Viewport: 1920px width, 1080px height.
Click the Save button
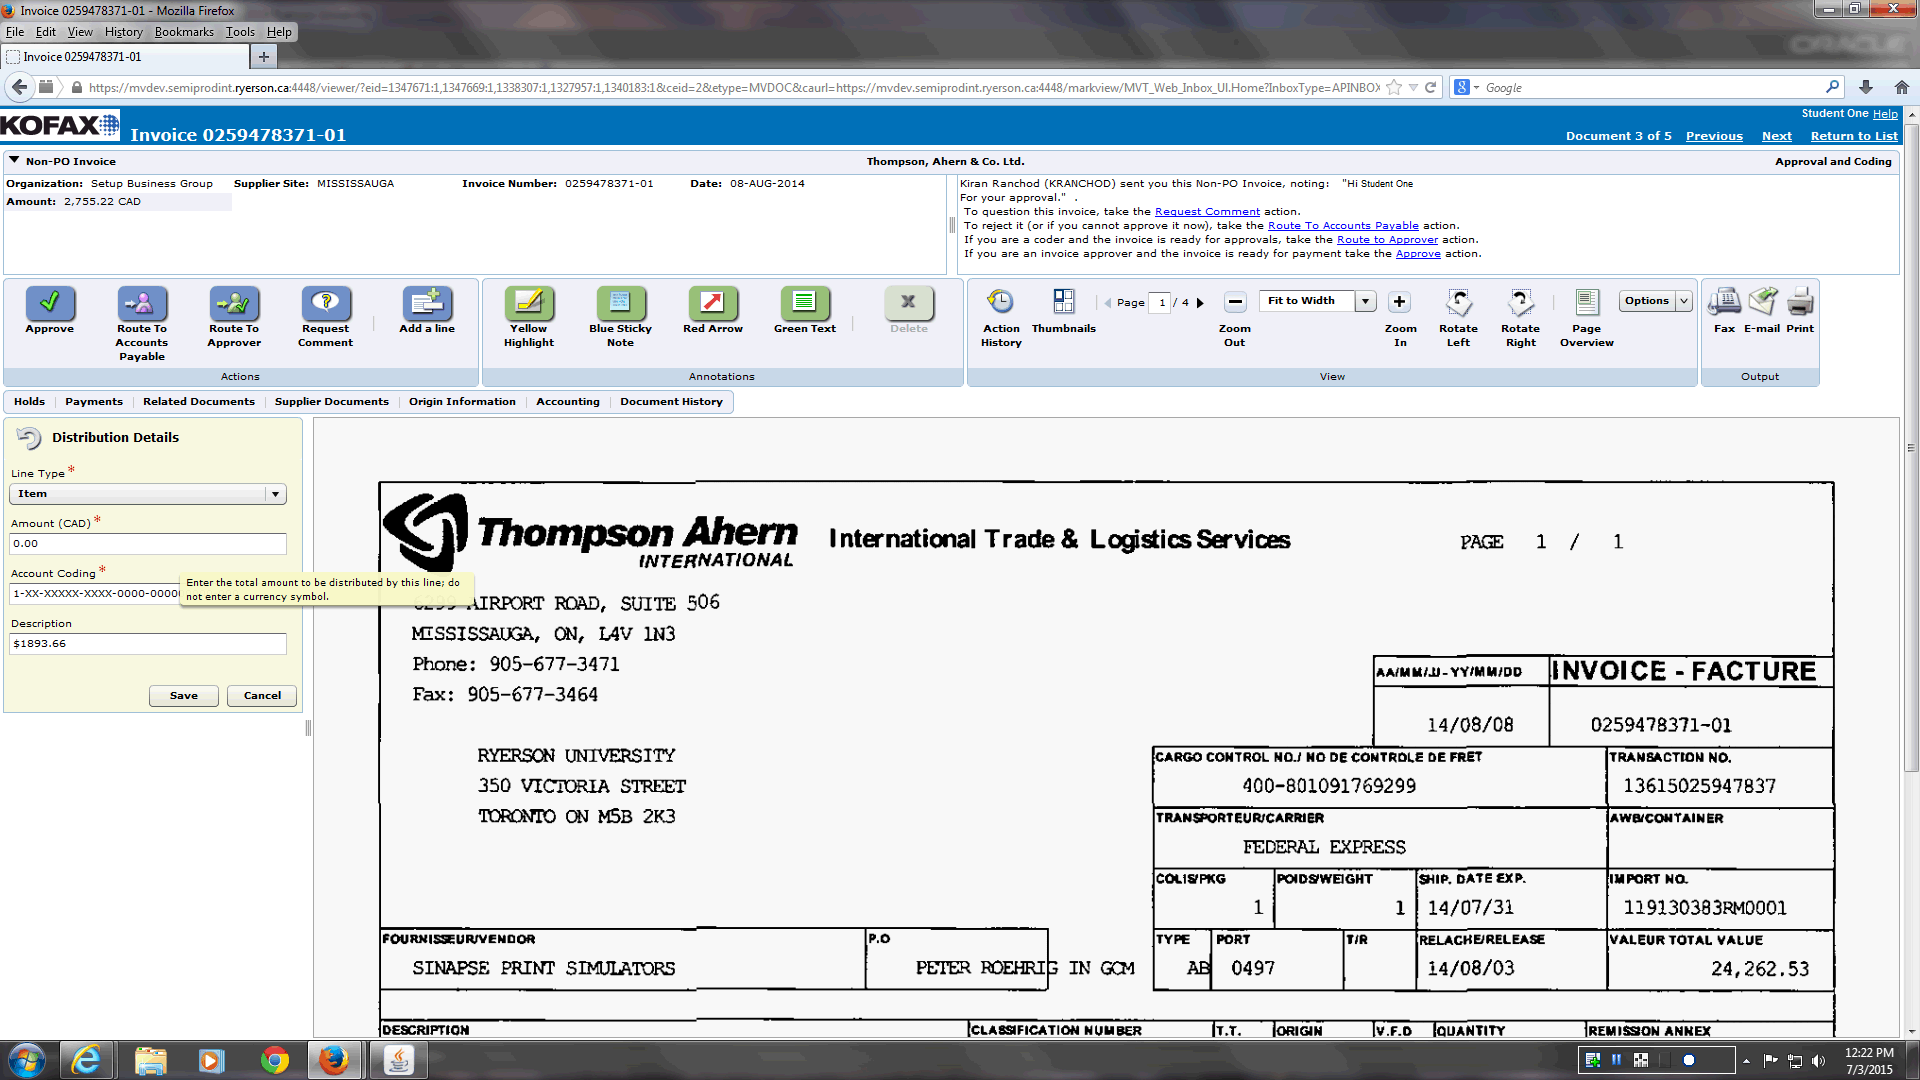pyautogui.click(x=183, y=696)
